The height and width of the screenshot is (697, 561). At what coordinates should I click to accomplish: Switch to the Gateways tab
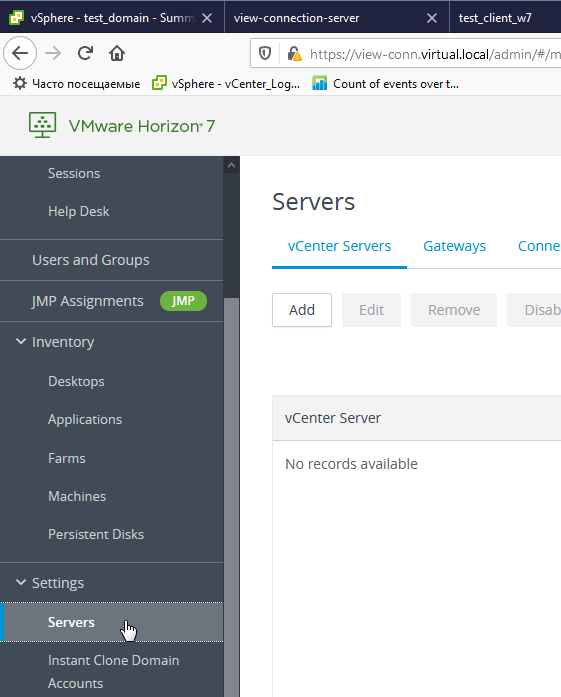[454, 246]
